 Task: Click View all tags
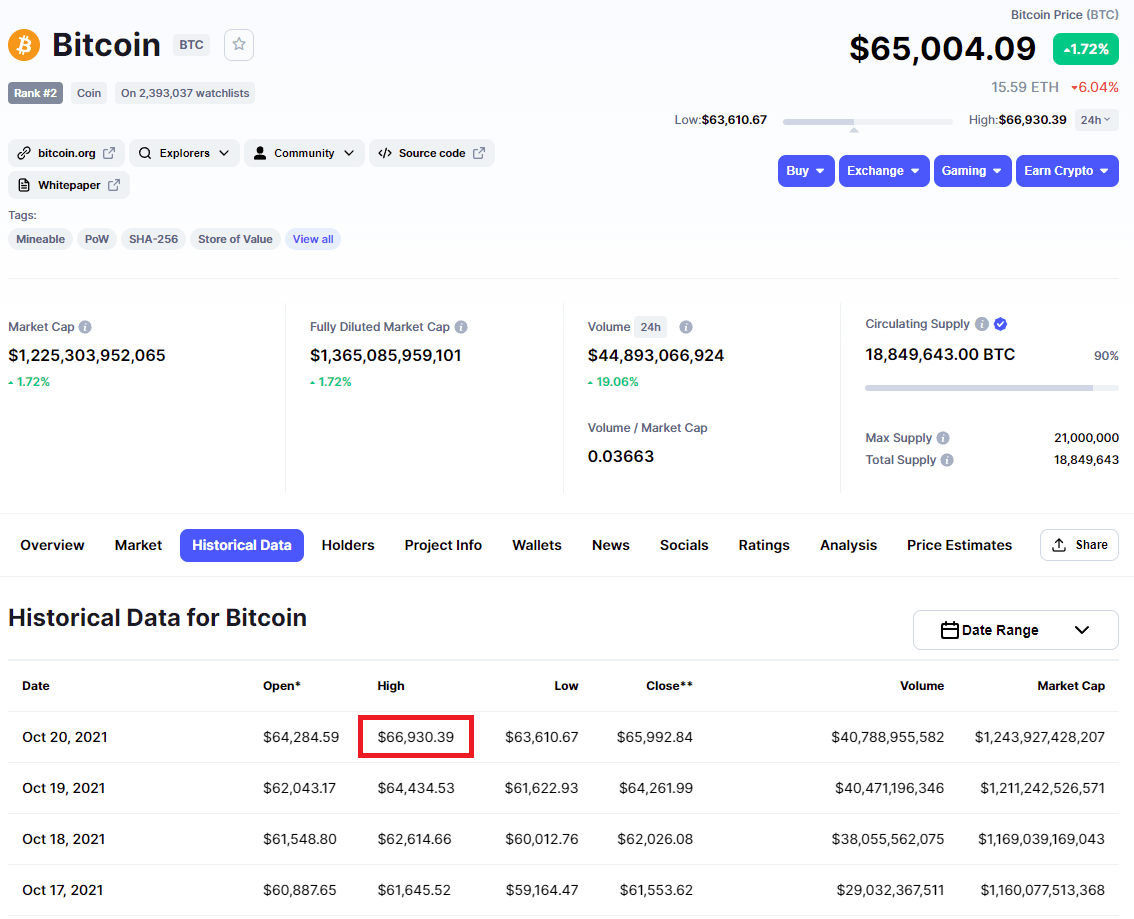pos(313,239)
